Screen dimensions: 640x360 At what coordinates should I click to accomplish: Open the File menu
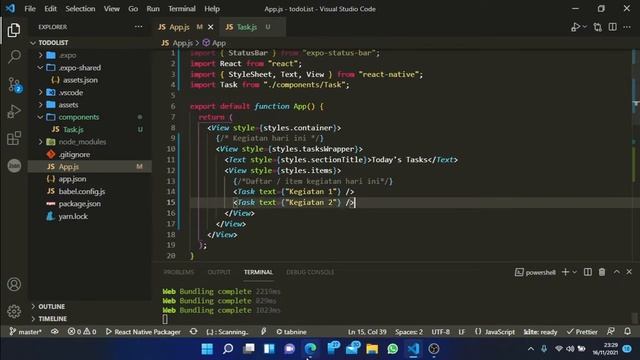pyautogui.click(x=30, y=9)
